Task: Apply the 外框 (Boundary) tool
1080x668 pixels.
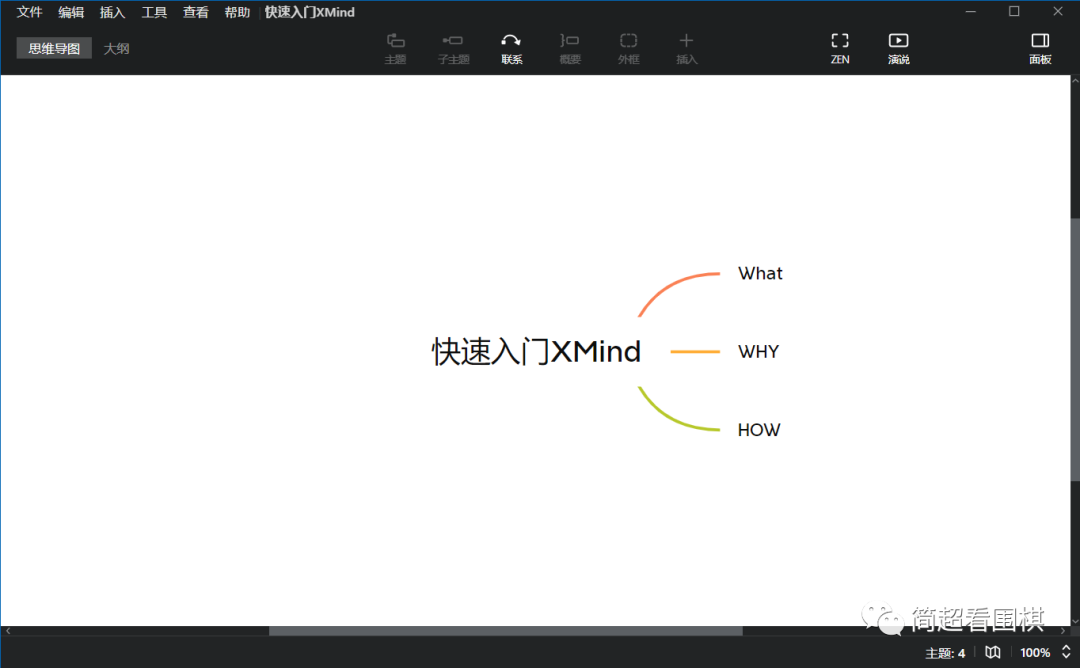Action: [628, 48]
